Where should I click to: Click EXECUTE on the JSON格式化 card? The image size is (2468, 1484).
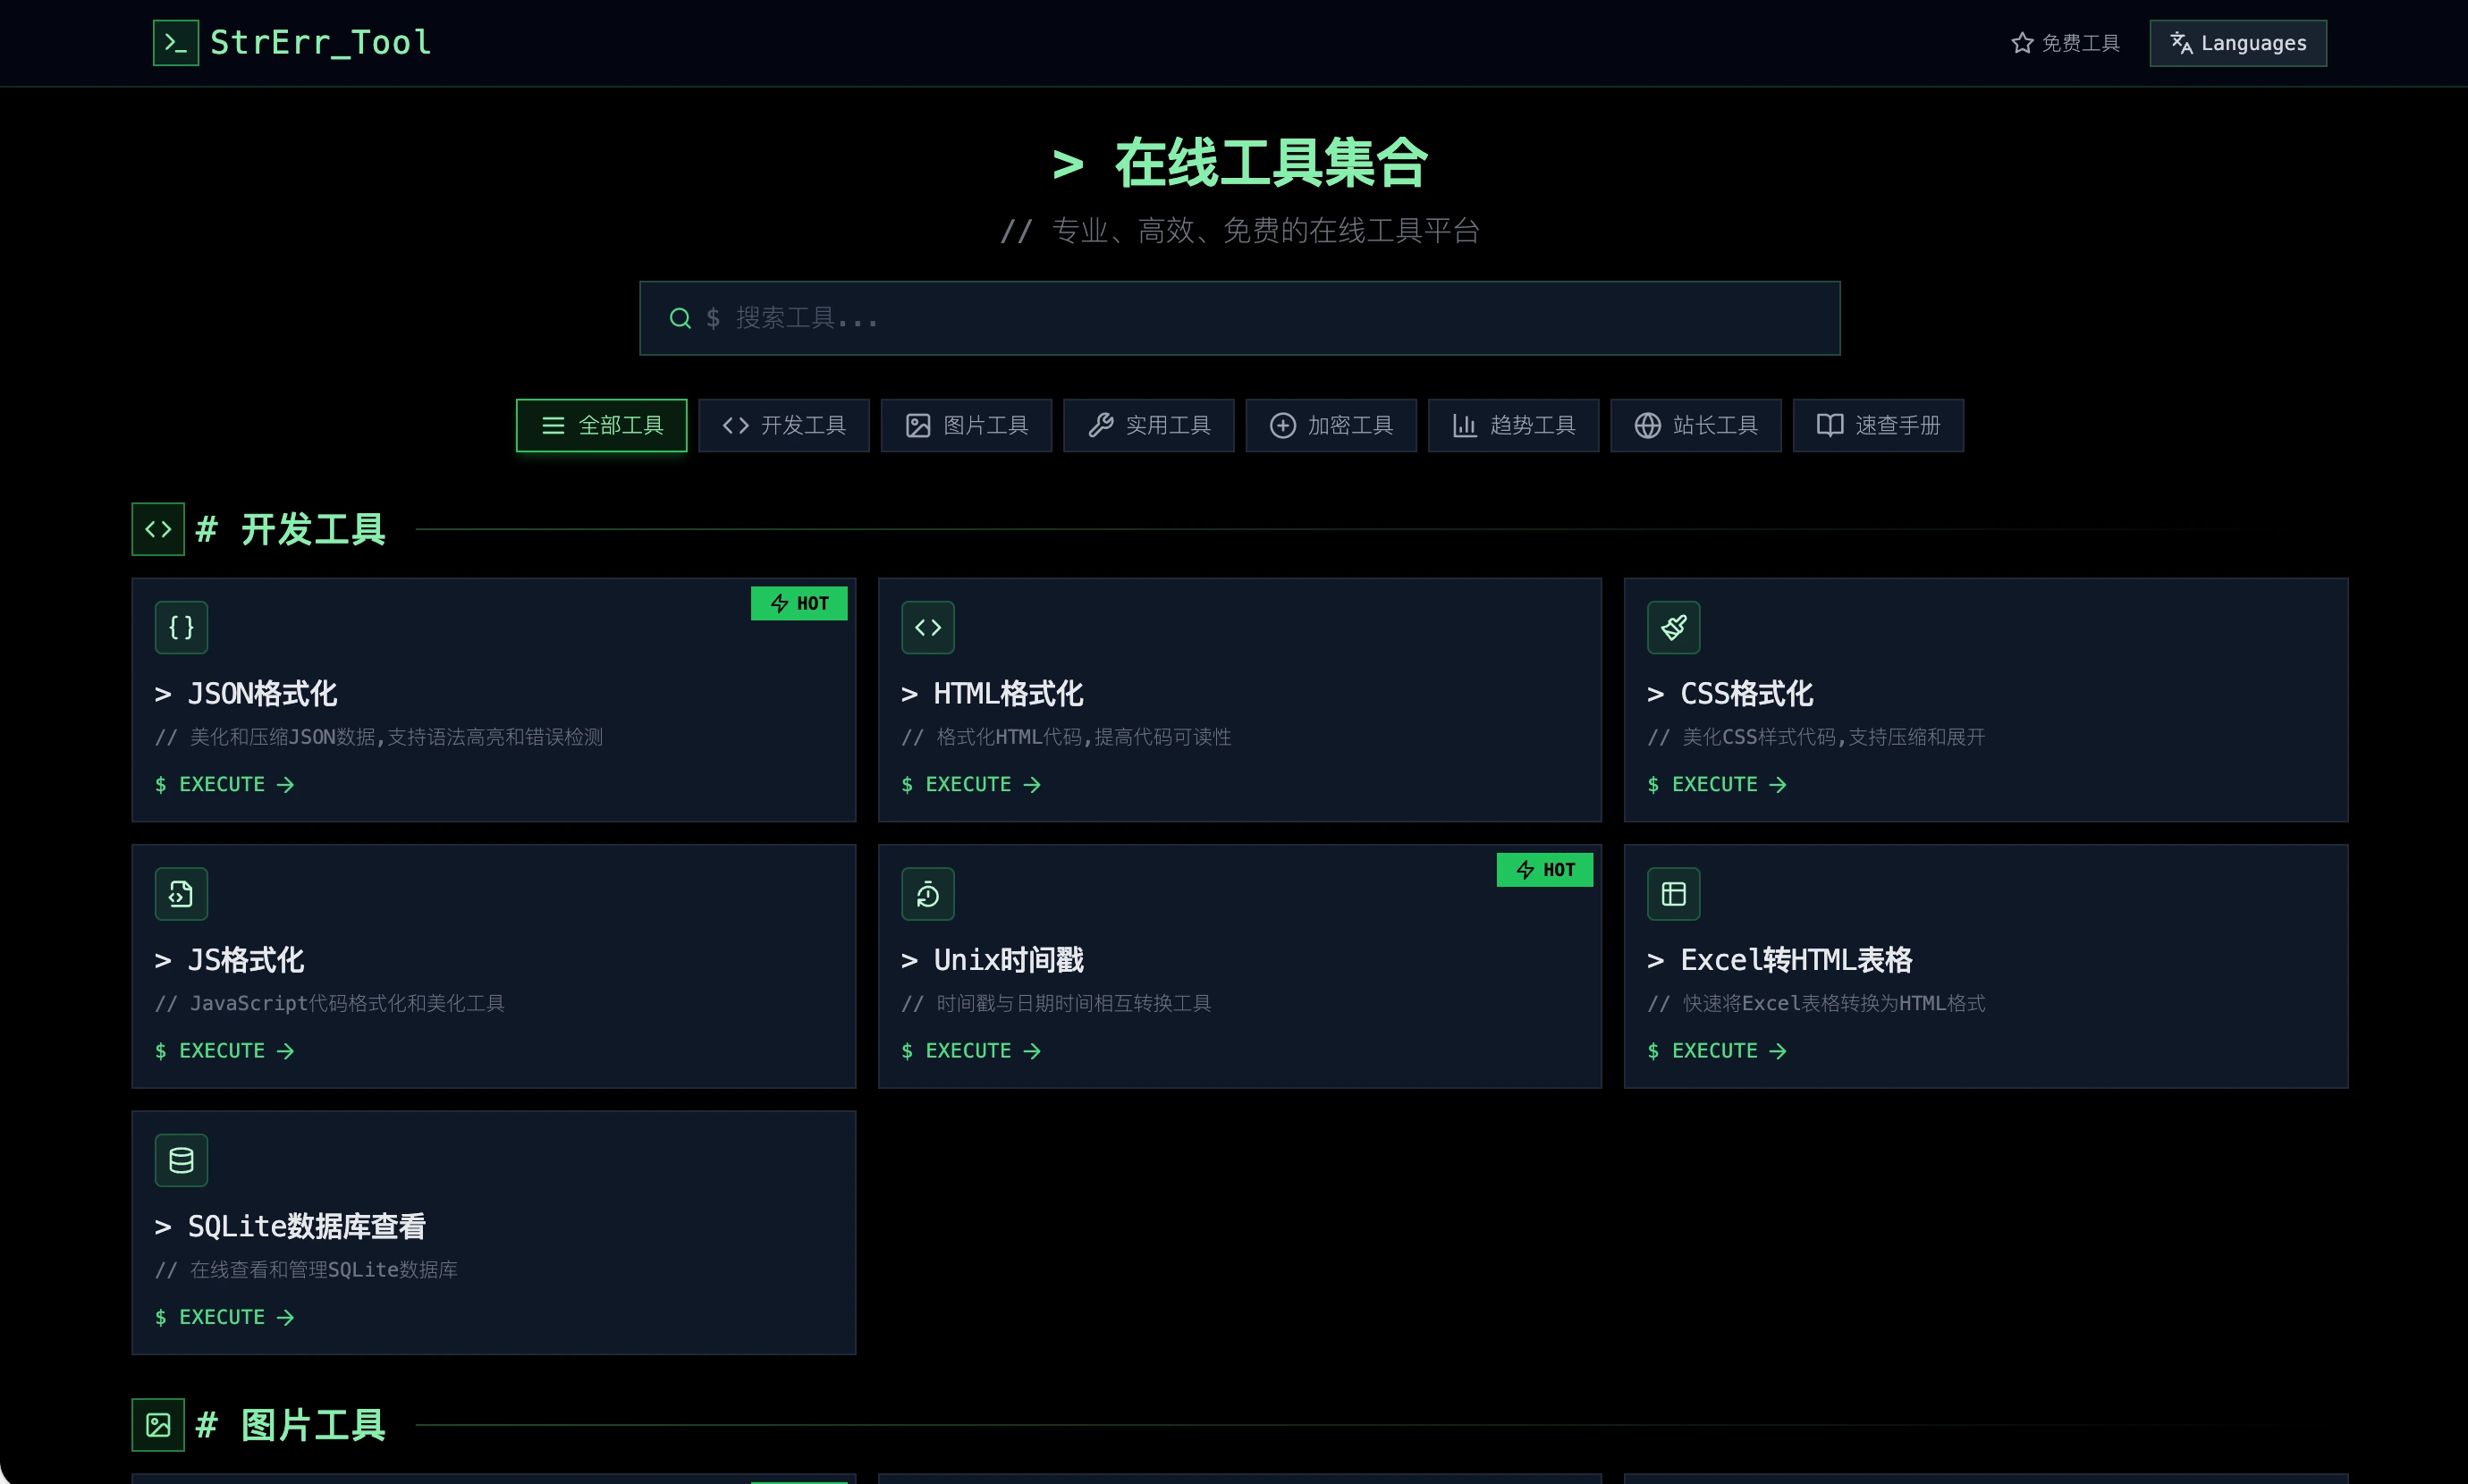[224, 785]
